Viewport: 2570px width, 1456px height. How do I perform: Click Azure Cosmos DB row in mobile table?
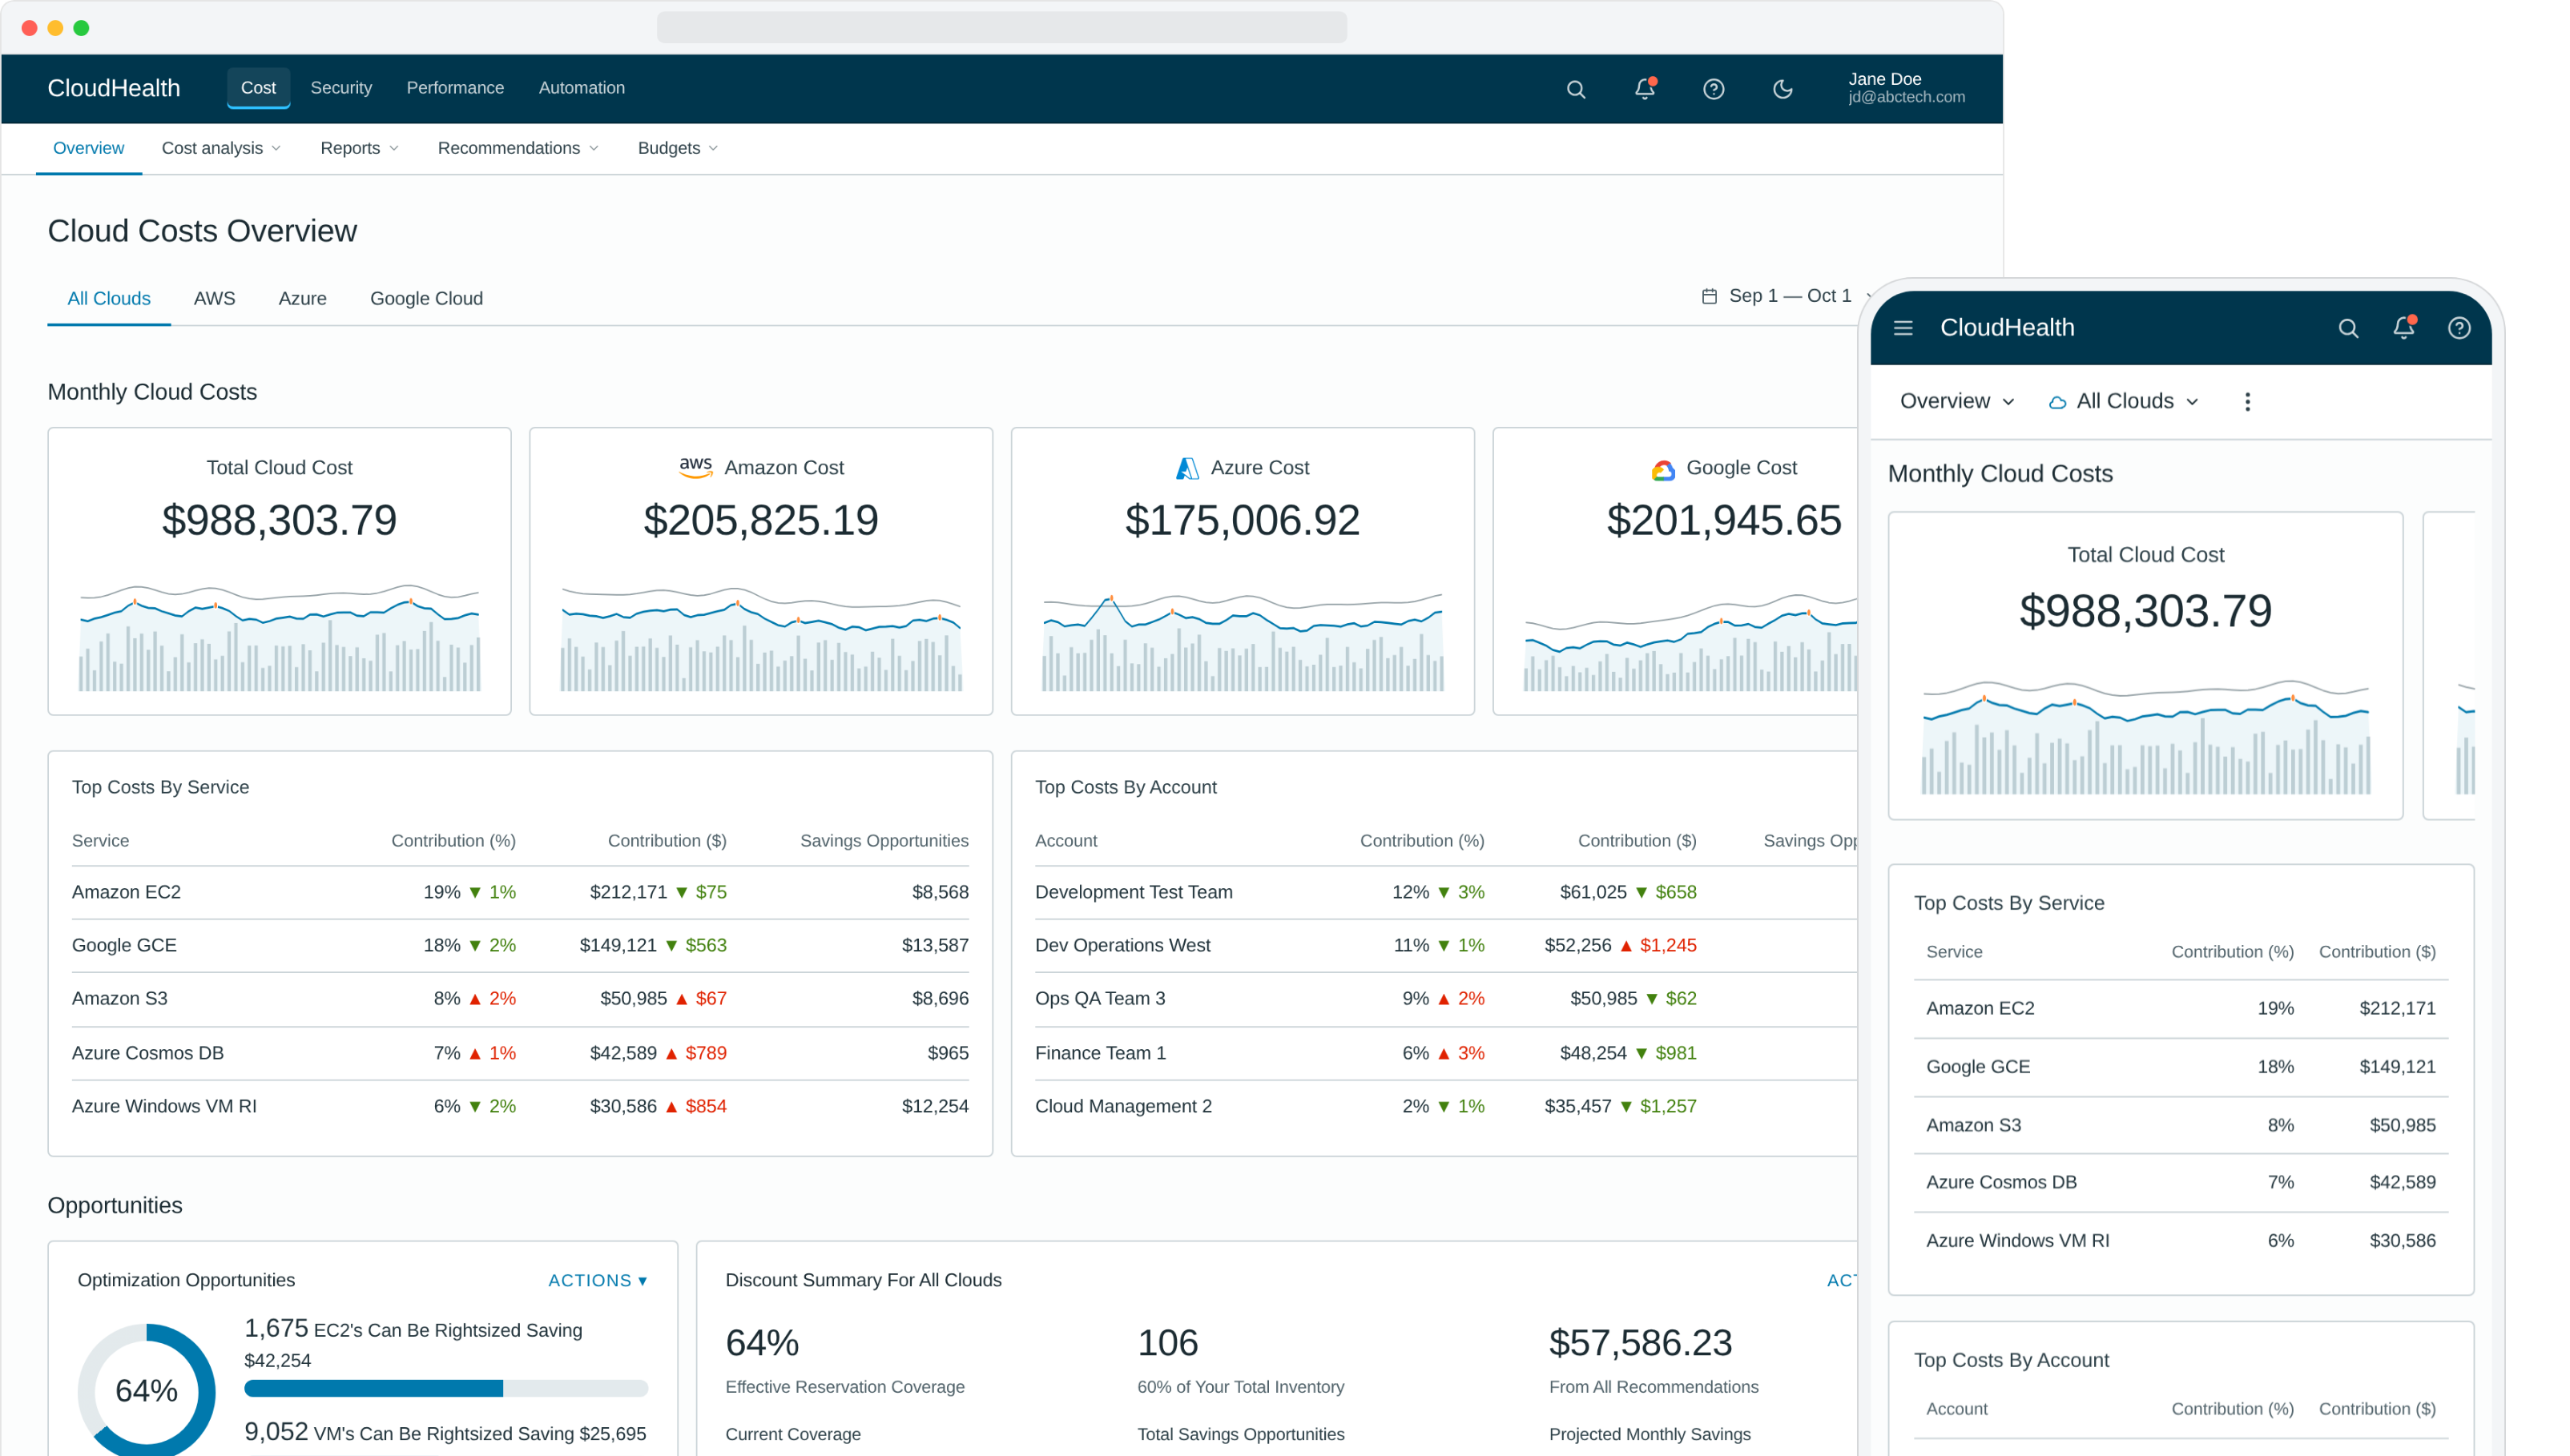point(2180,1182)
